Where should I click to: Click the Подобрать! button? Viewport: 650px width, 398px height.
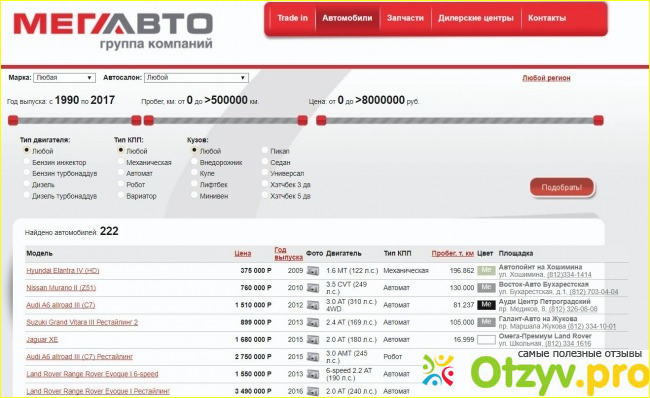pyautogui.click(x=562, y=187)
